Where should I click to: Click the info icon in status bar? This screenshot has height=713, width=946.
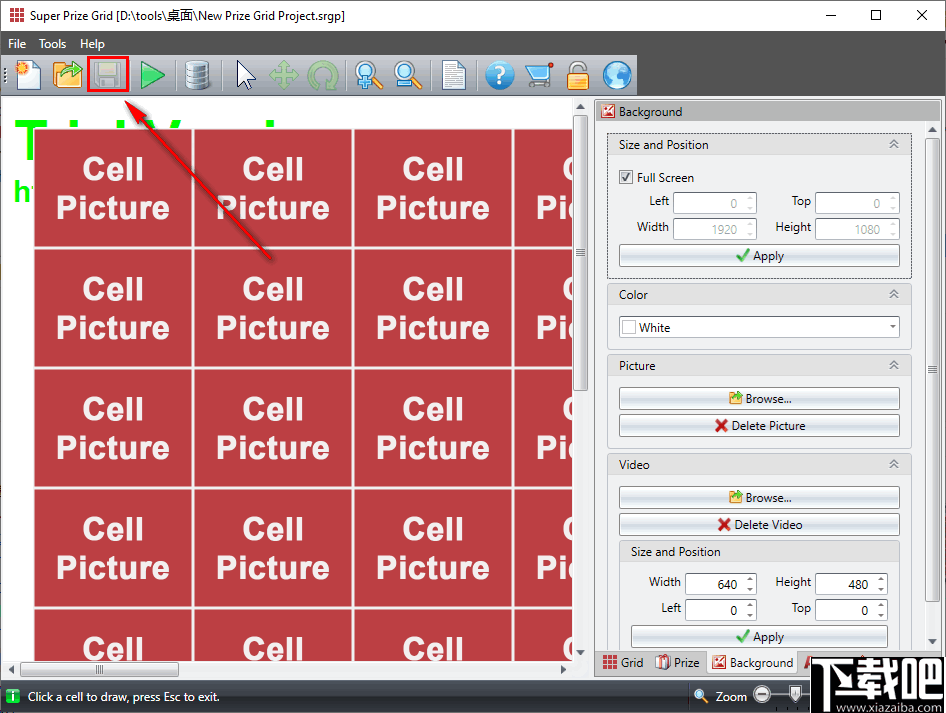click(x=12, y=696)
